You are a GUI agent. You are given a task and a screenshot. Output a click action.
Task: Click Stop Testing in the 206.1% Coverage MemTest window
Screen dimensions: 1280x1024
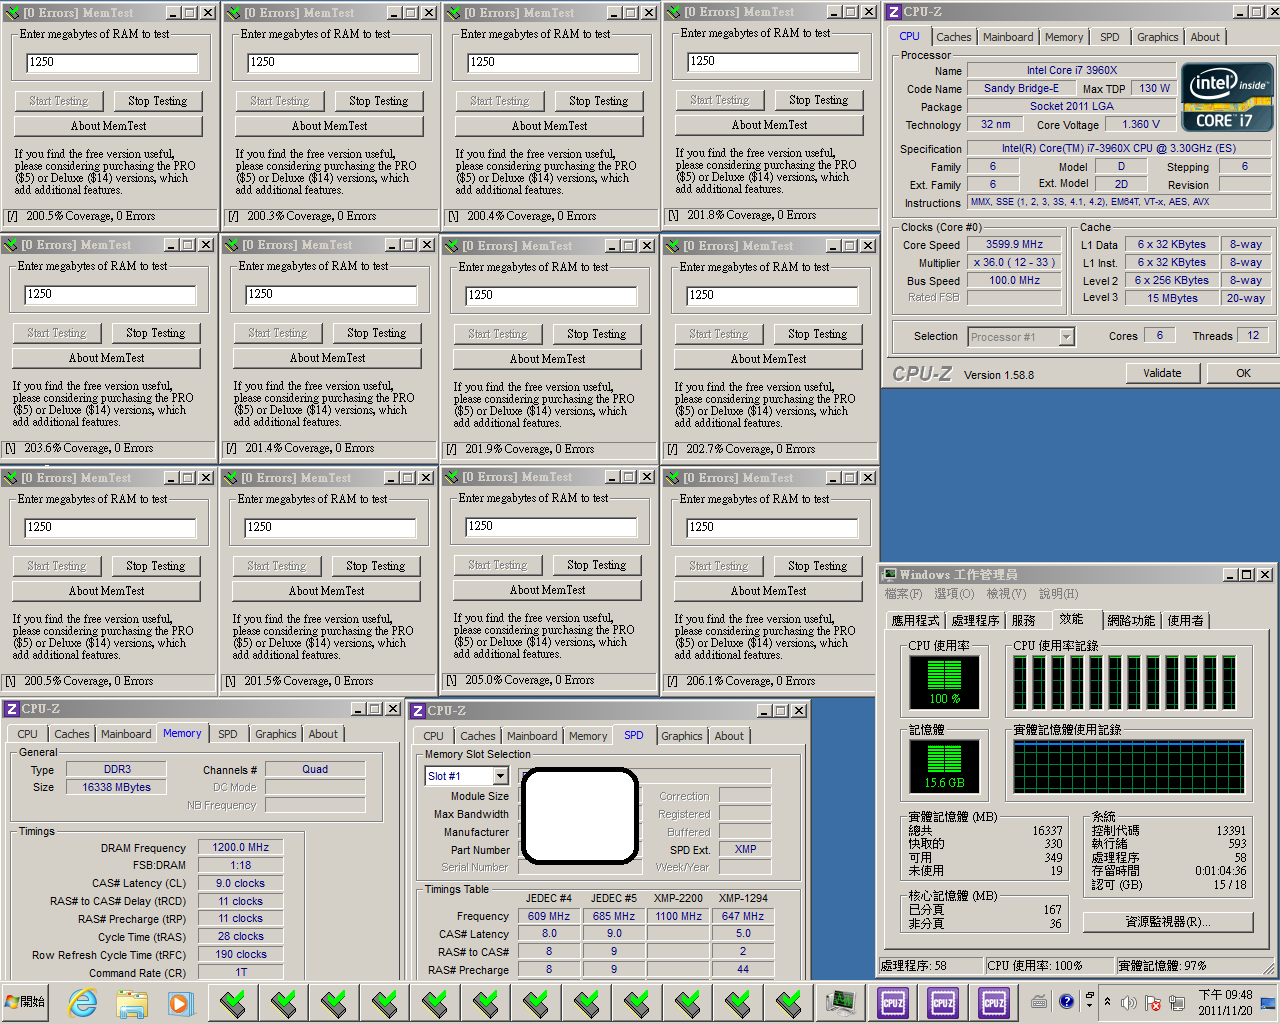(x=817, y=566)
